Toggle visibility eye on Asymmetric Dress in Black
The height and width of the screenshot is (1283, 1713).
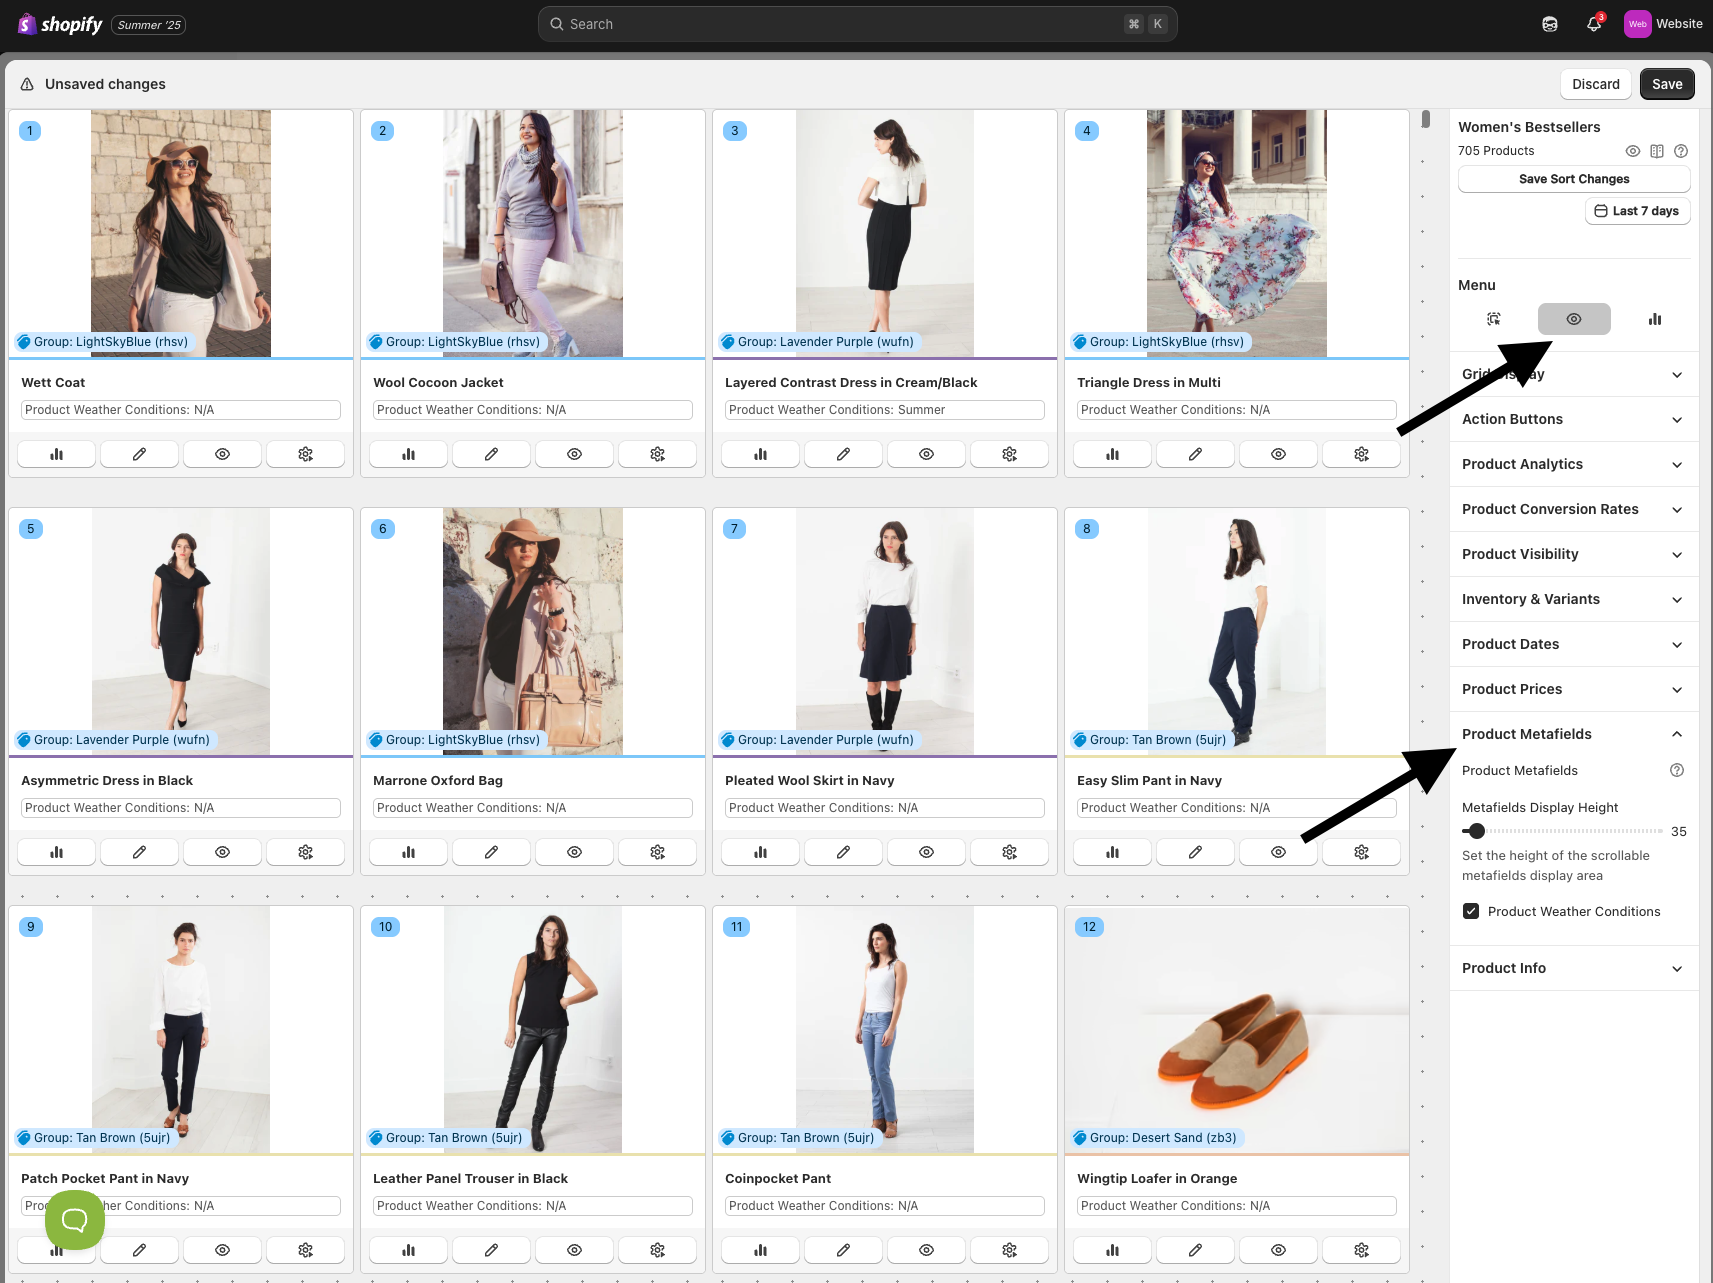222,852
